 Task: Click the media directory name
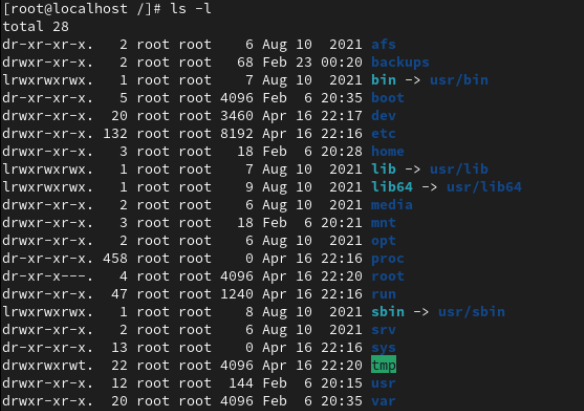[392, 205]
